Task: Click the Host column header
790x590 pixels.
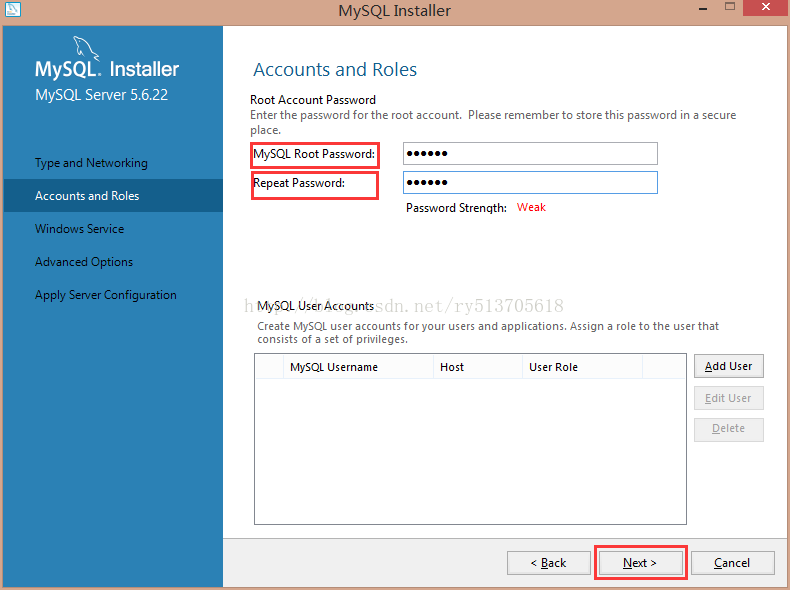Action: pos(452,367)
